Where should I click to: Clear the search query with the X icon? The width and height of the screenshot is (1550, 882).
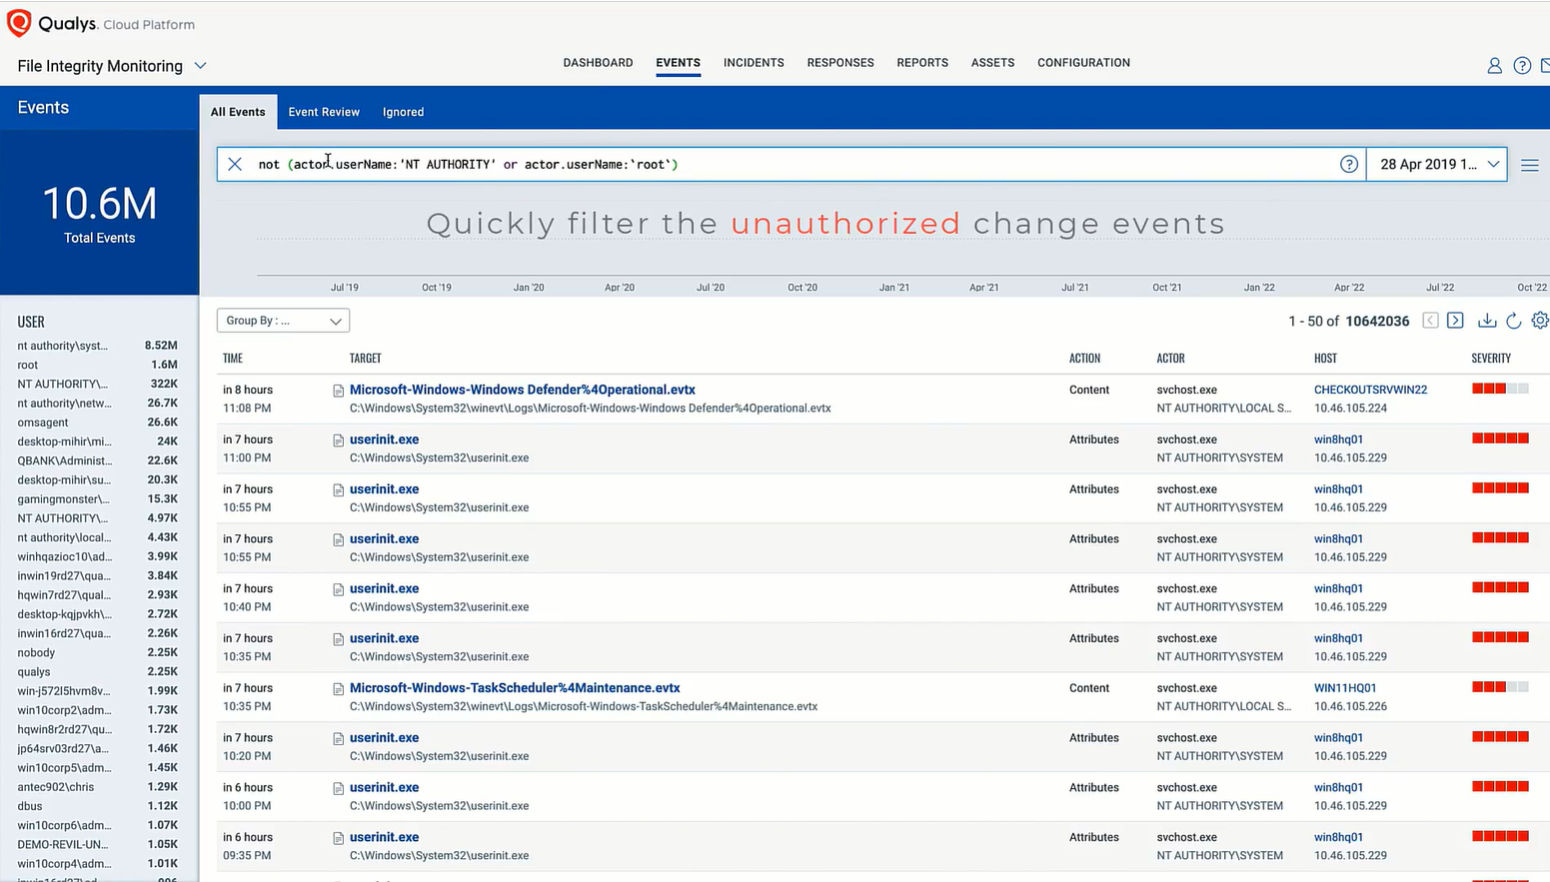(x=234, y=164)
